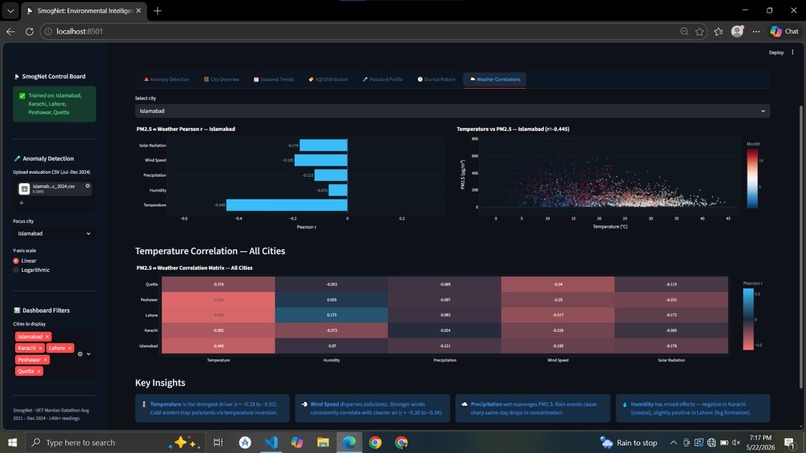The width and height of the screenshot is (806, 453).
Task: Click the green Trained-on checkmark icon
Action: click(x=22, y=96)
